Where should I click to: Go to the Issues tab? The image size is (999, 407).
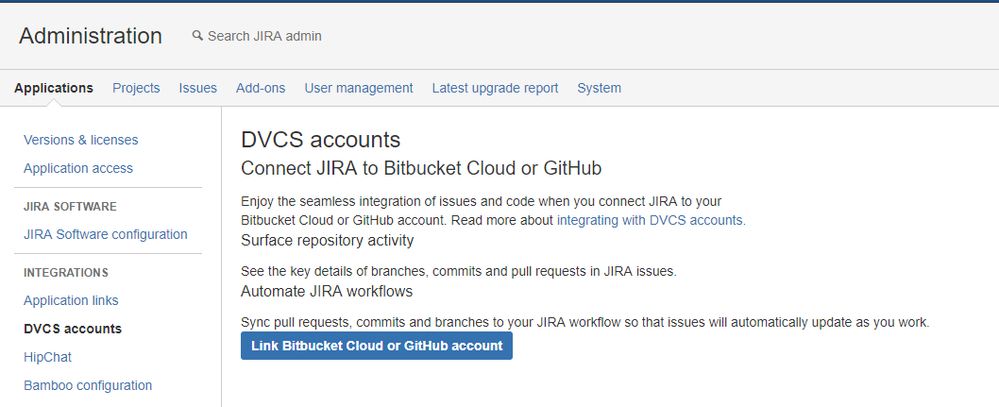coord(198,88)
